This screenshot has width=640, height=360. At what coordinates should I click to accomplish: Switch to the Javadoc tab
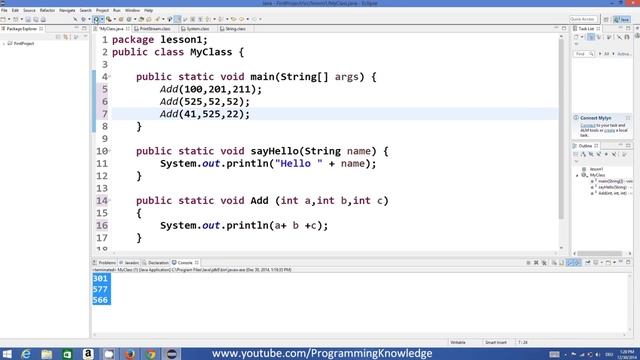pyautogui.click(x=129, y=263)
